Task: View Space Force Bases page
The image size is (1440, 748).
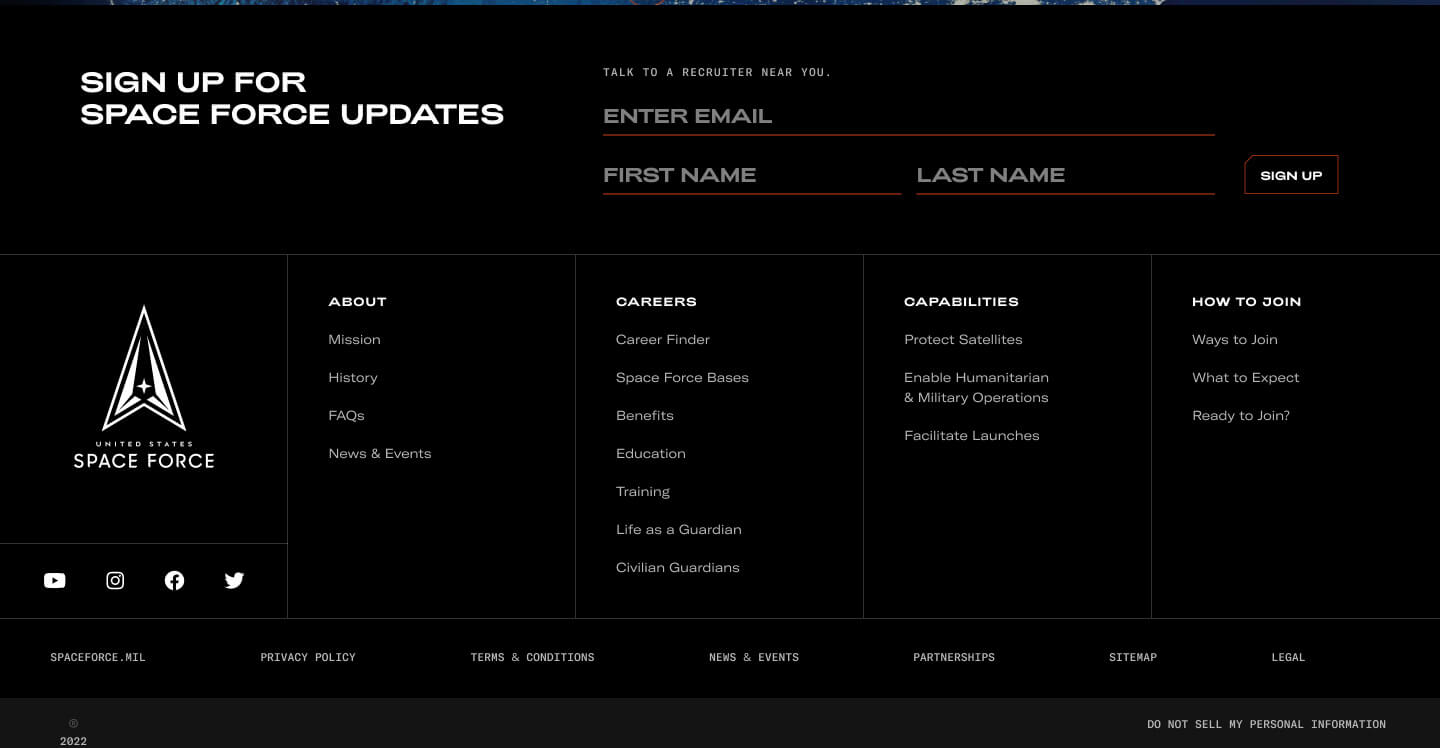Action: click(682, 378)
